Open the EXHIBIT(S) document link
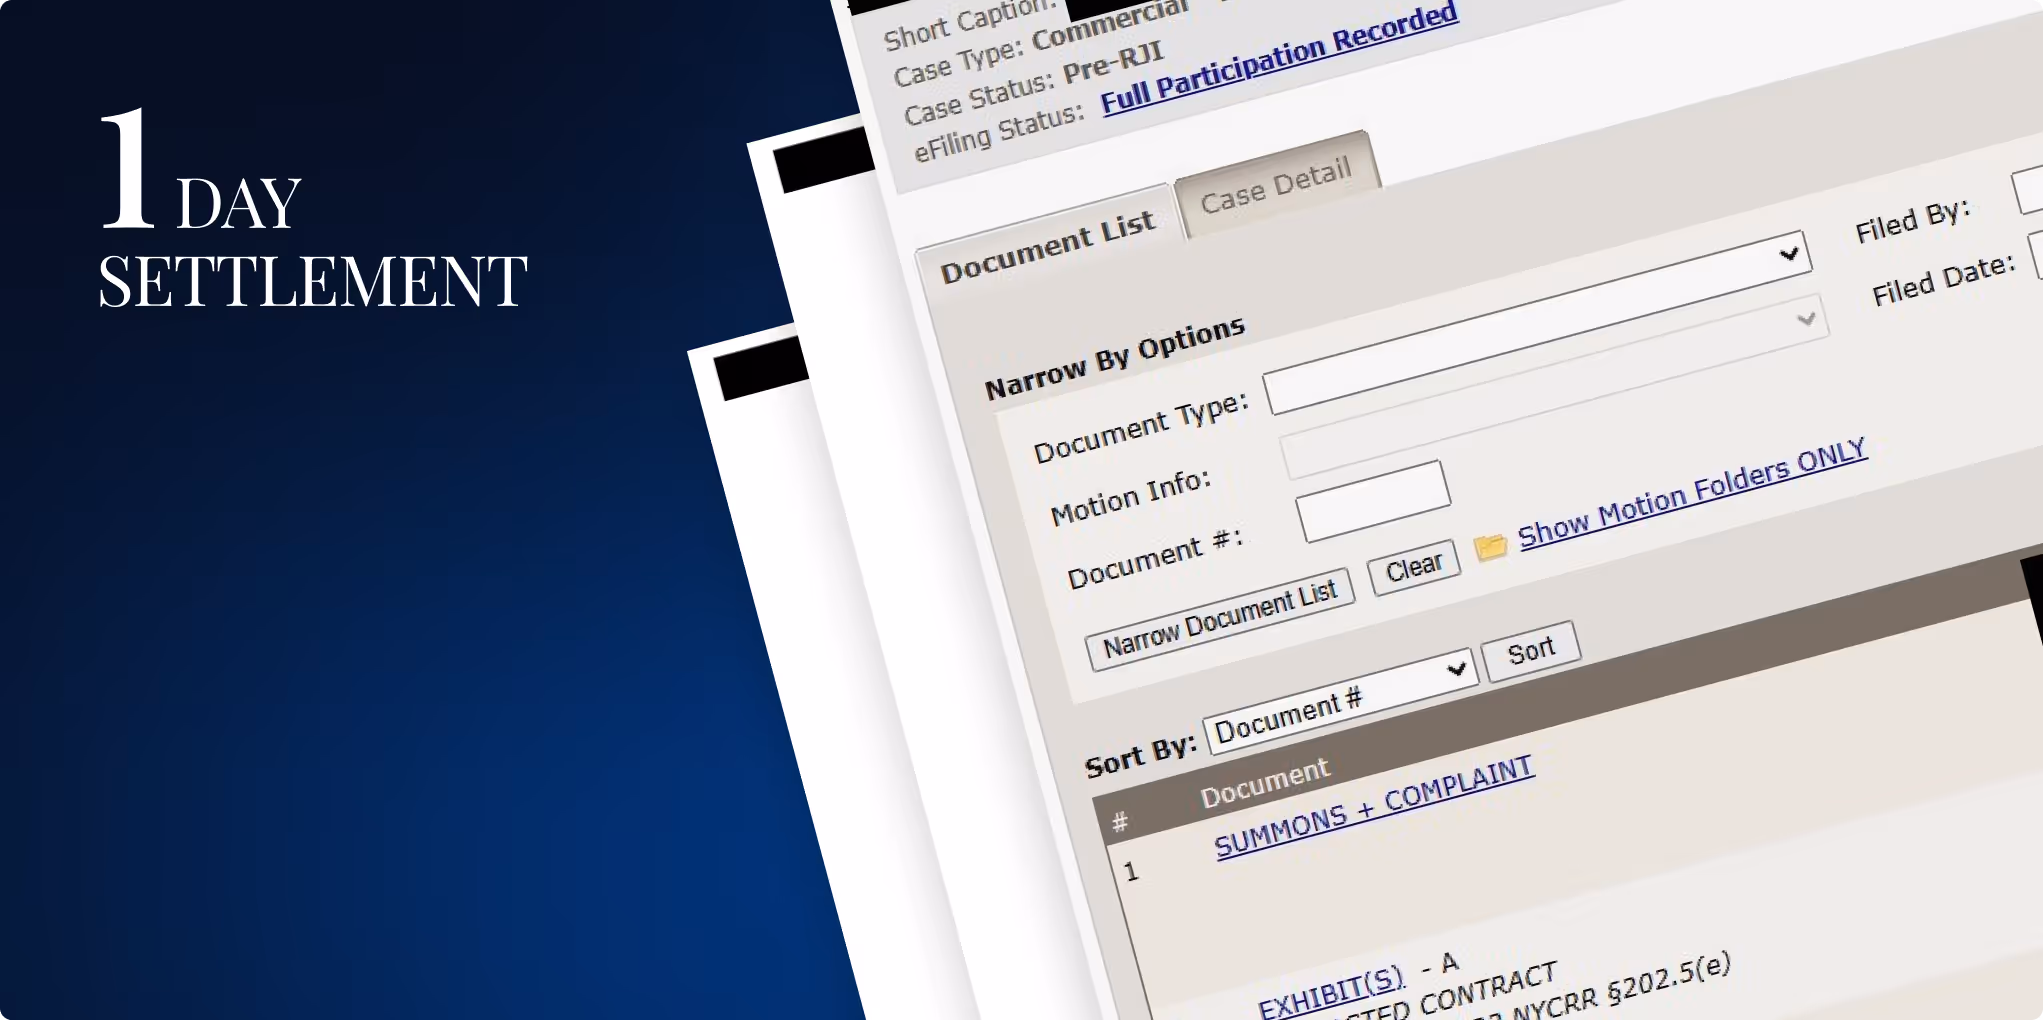The height and width of the screenshot is (1020, 2043). coord(1331,992)
